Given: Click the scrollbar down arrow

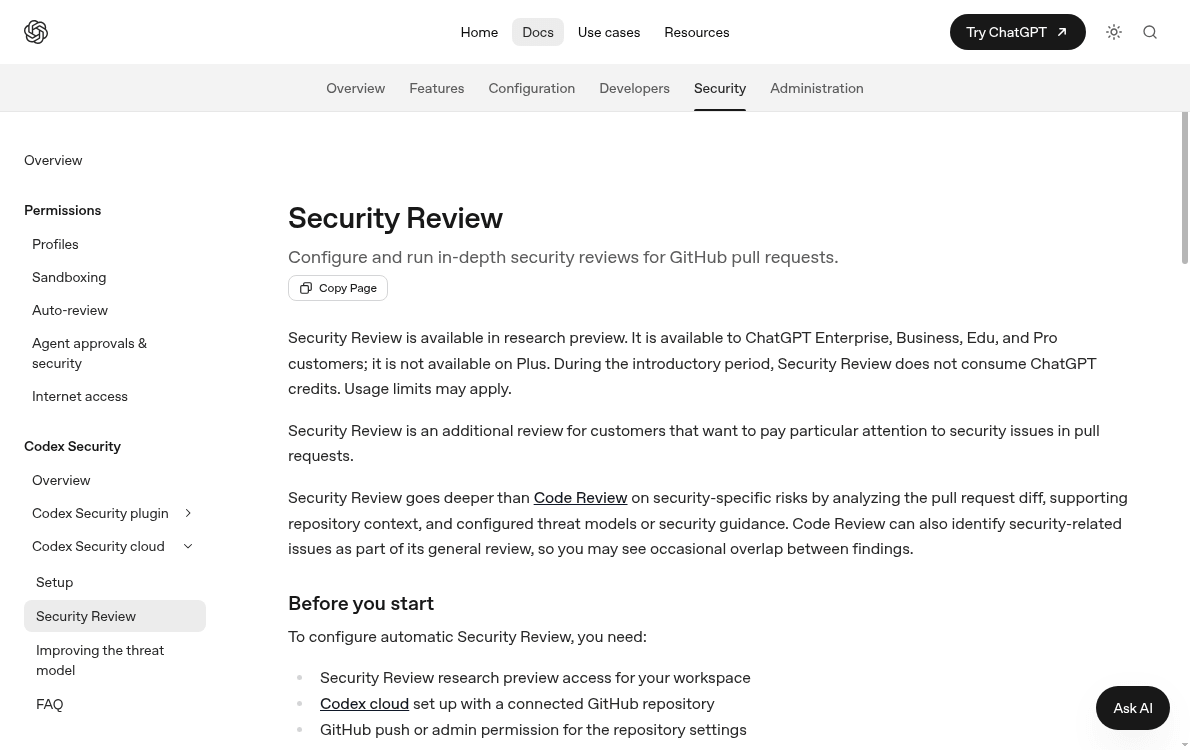Looking at the screenshot, I should click(1186, 744).
